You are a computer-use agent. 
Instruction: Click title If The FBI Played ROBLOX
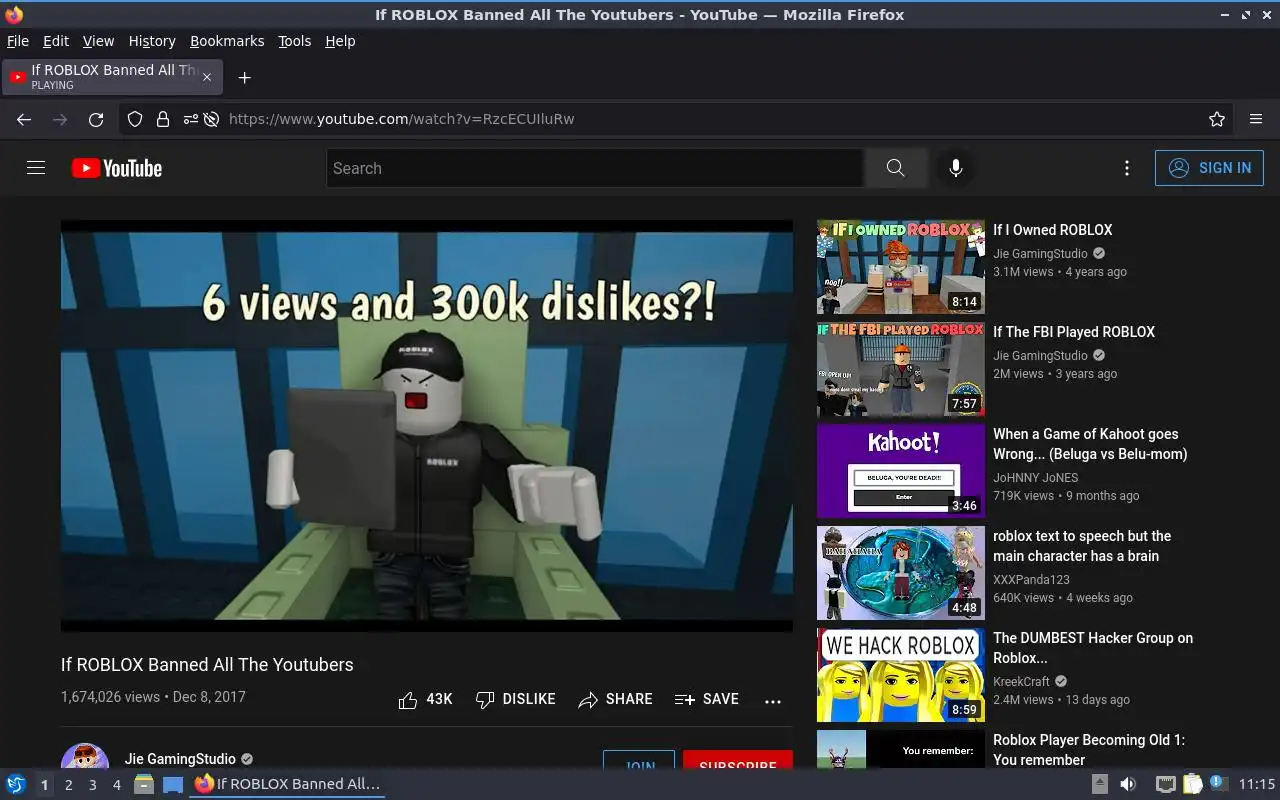click(1074, 332)
